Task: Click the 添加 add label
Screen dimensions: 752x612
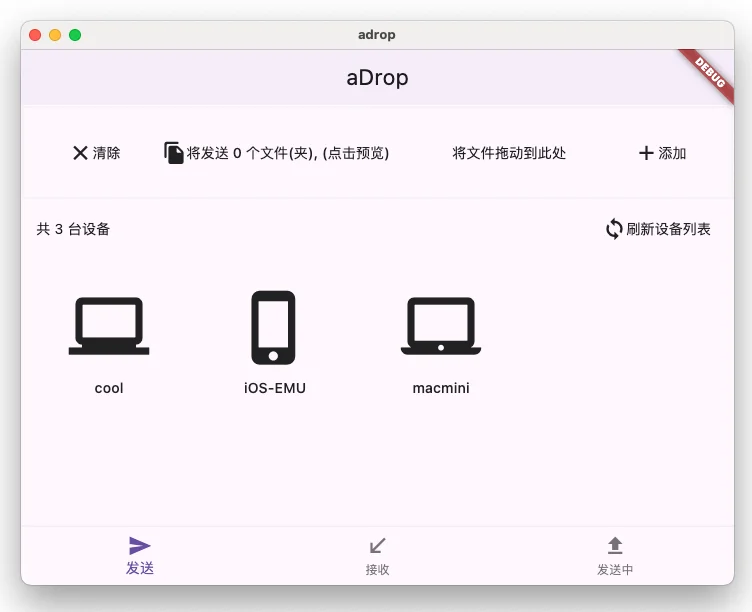Action: pyautogui.click(x=672, y=153)
